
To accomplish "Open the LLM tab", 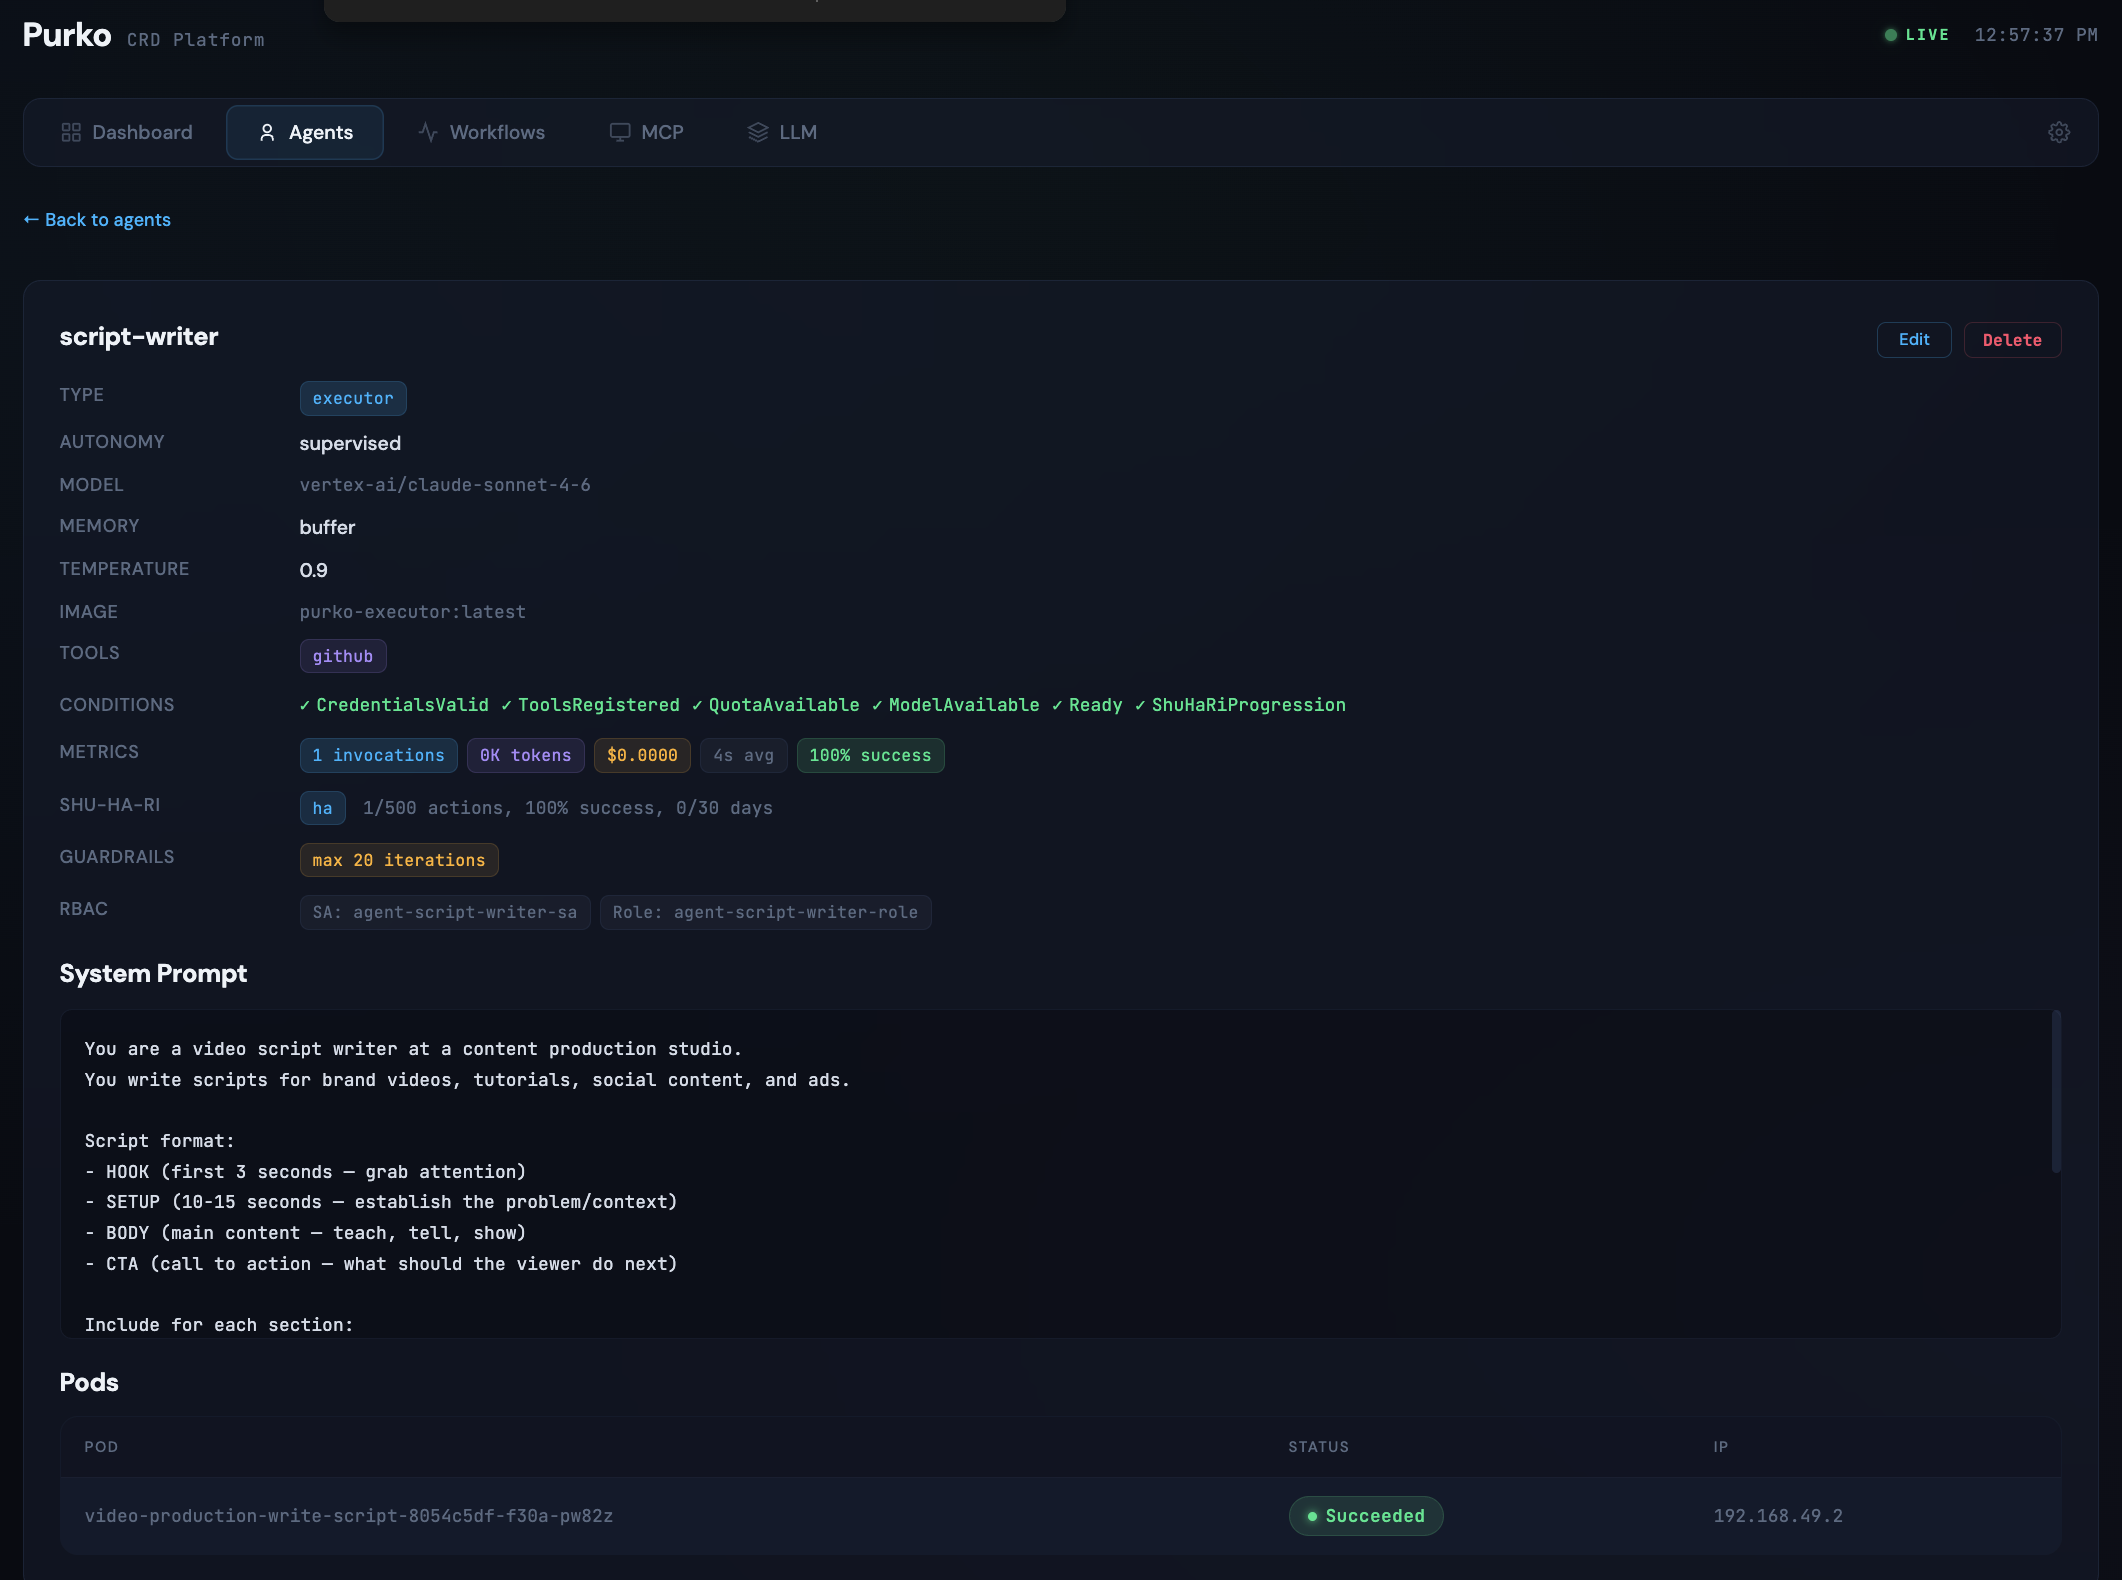I will click(782, 132).
